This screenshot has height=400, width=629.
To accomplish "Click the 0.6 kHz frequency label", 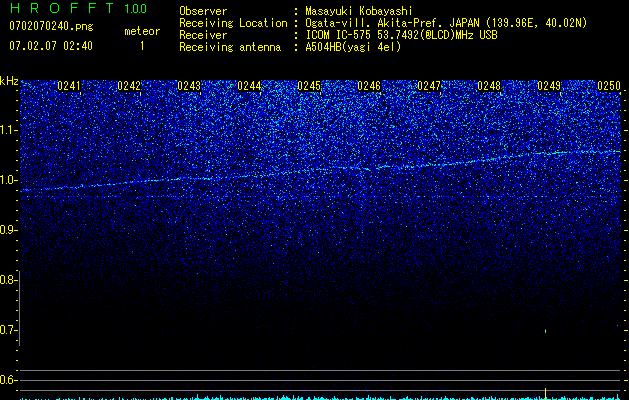I will click(8, 380).
